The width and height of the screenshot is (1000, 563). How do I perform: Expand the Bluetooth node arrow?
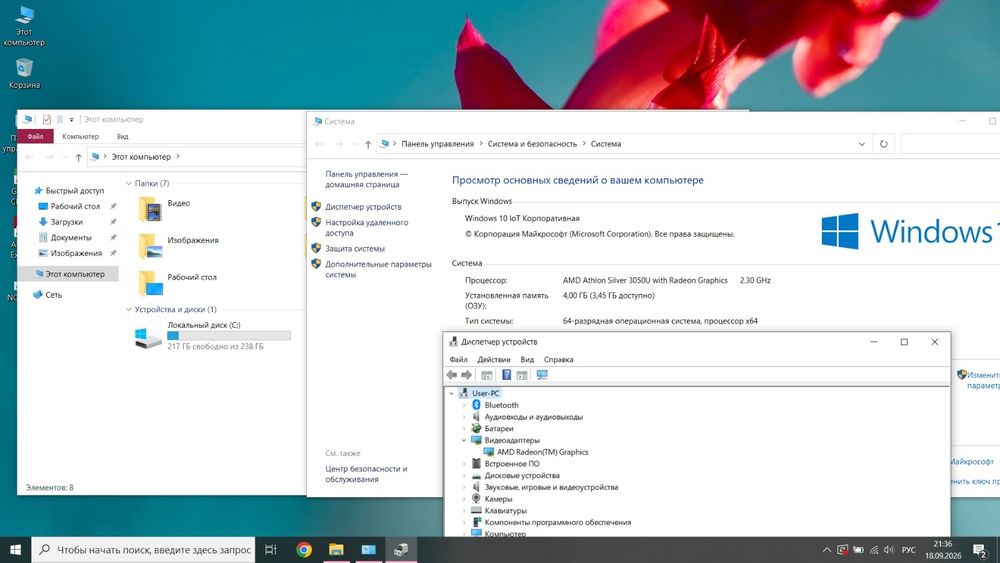pos(464,405)
